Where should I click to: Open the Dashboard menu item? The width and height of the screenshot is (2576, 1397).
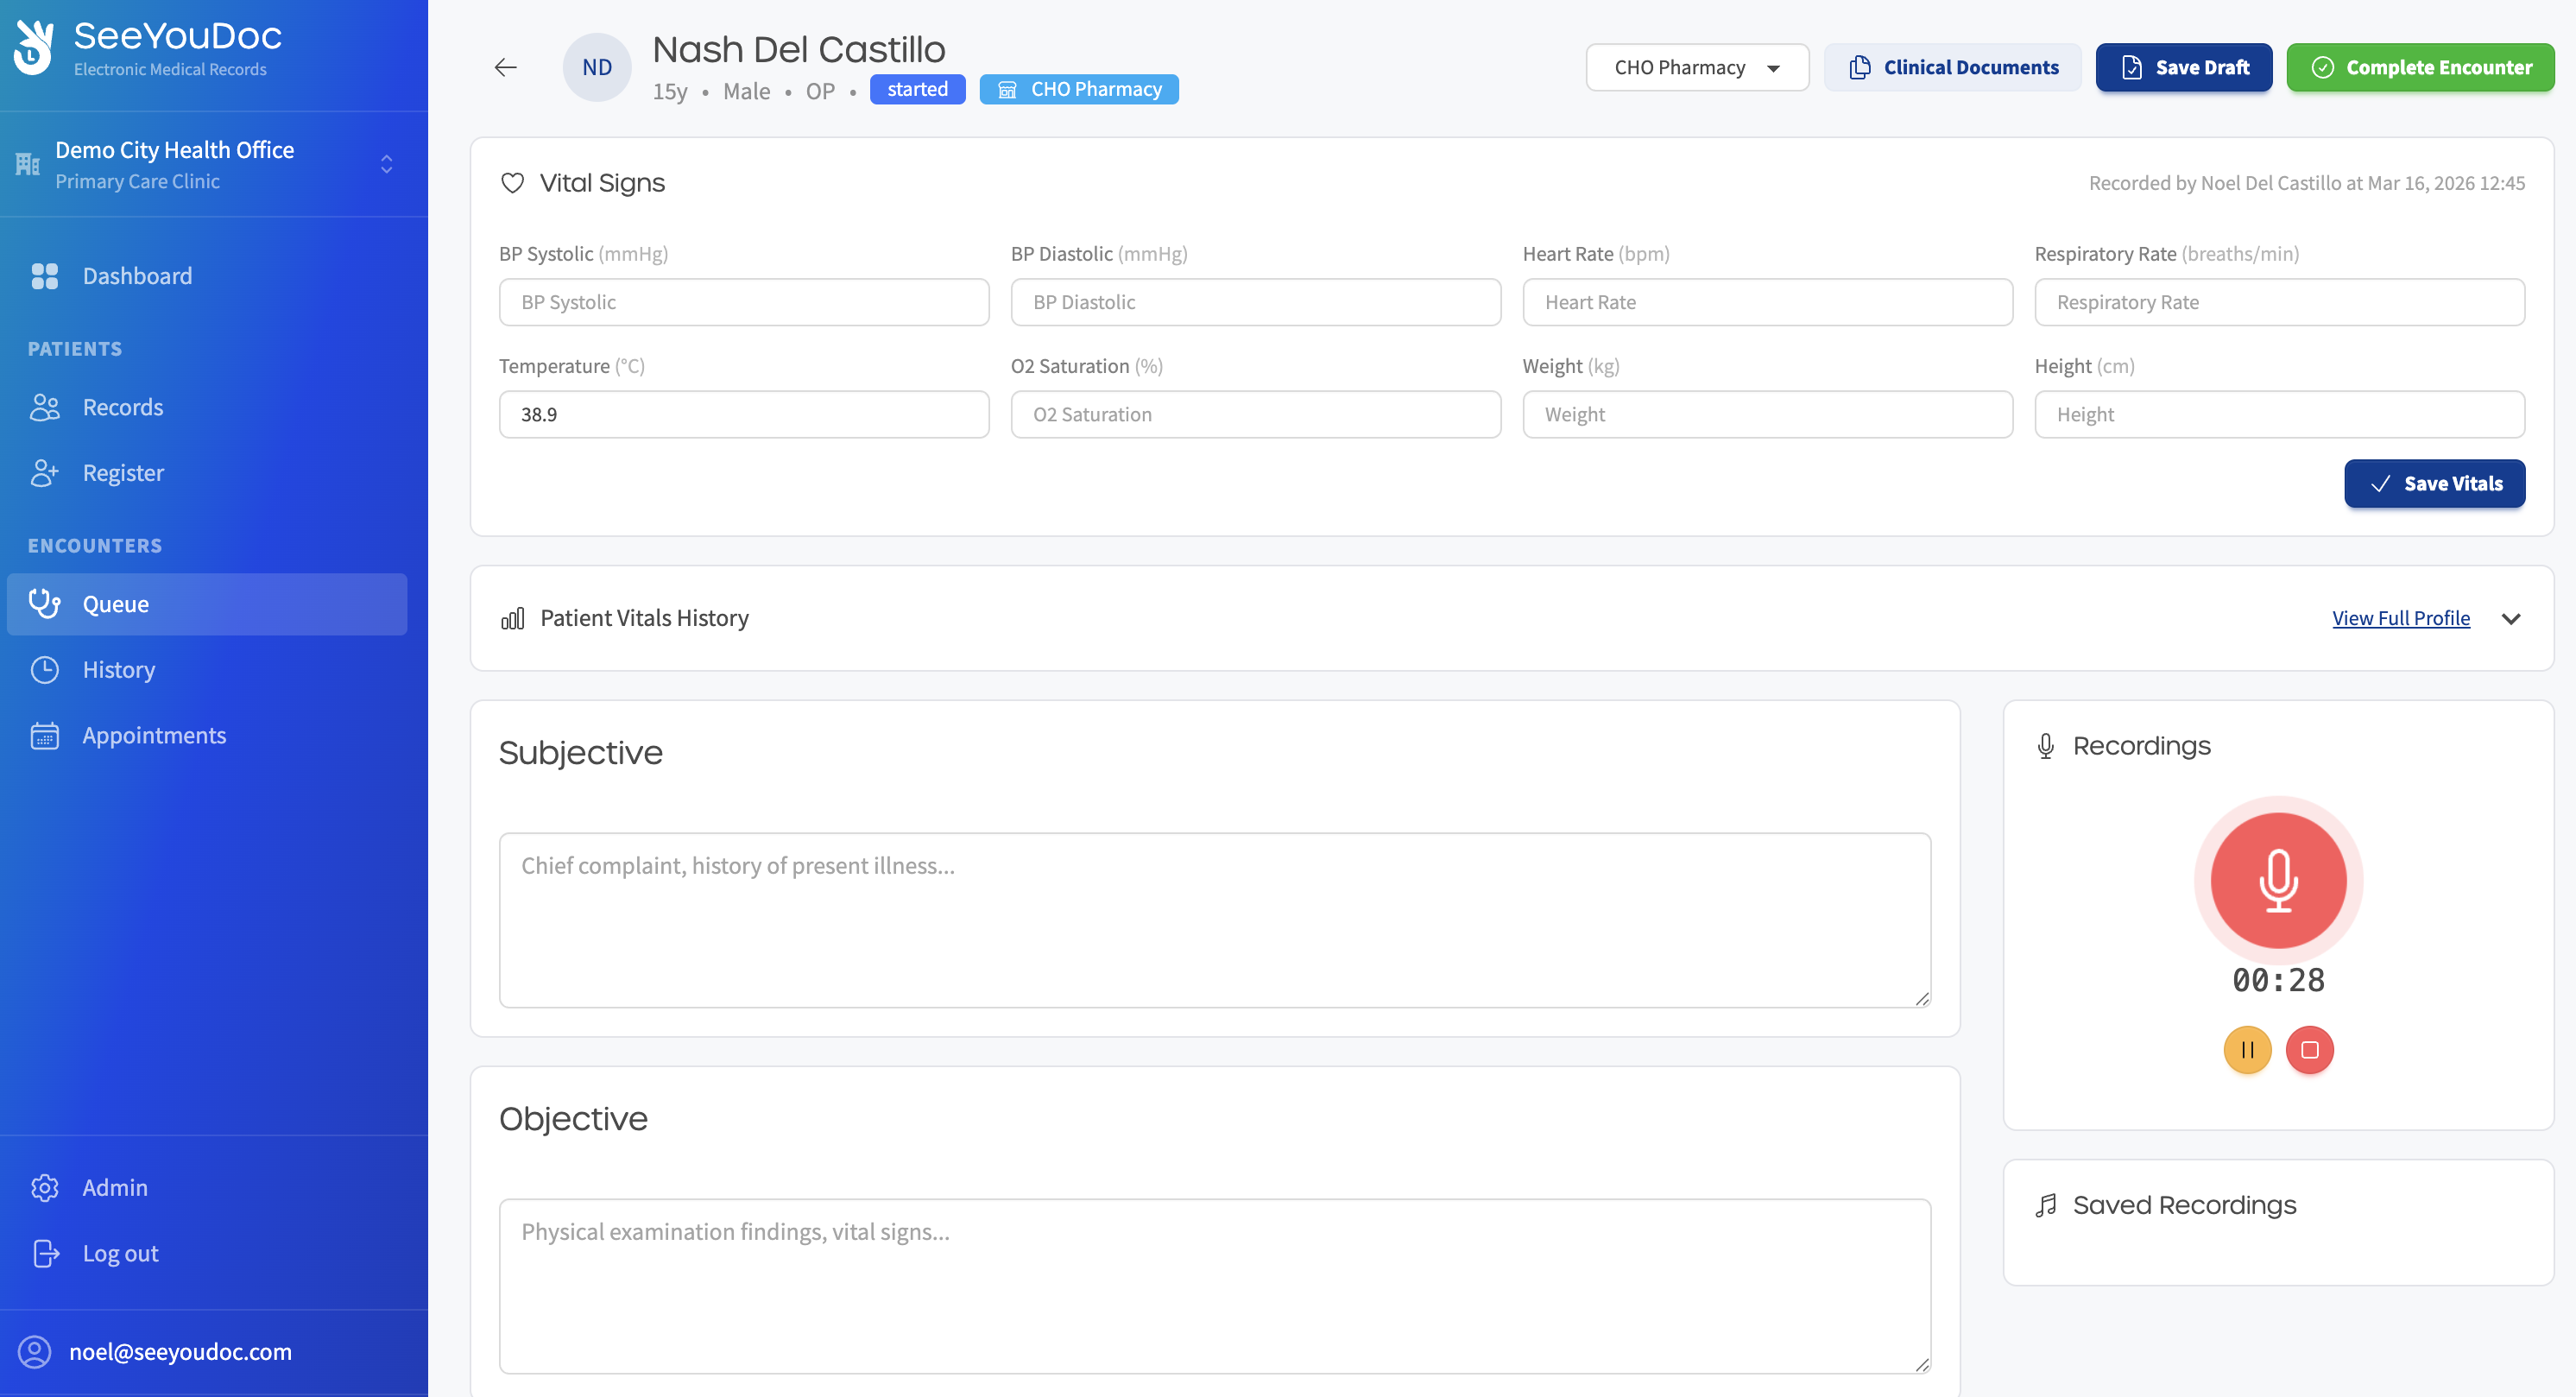click(x=137, y=276)
